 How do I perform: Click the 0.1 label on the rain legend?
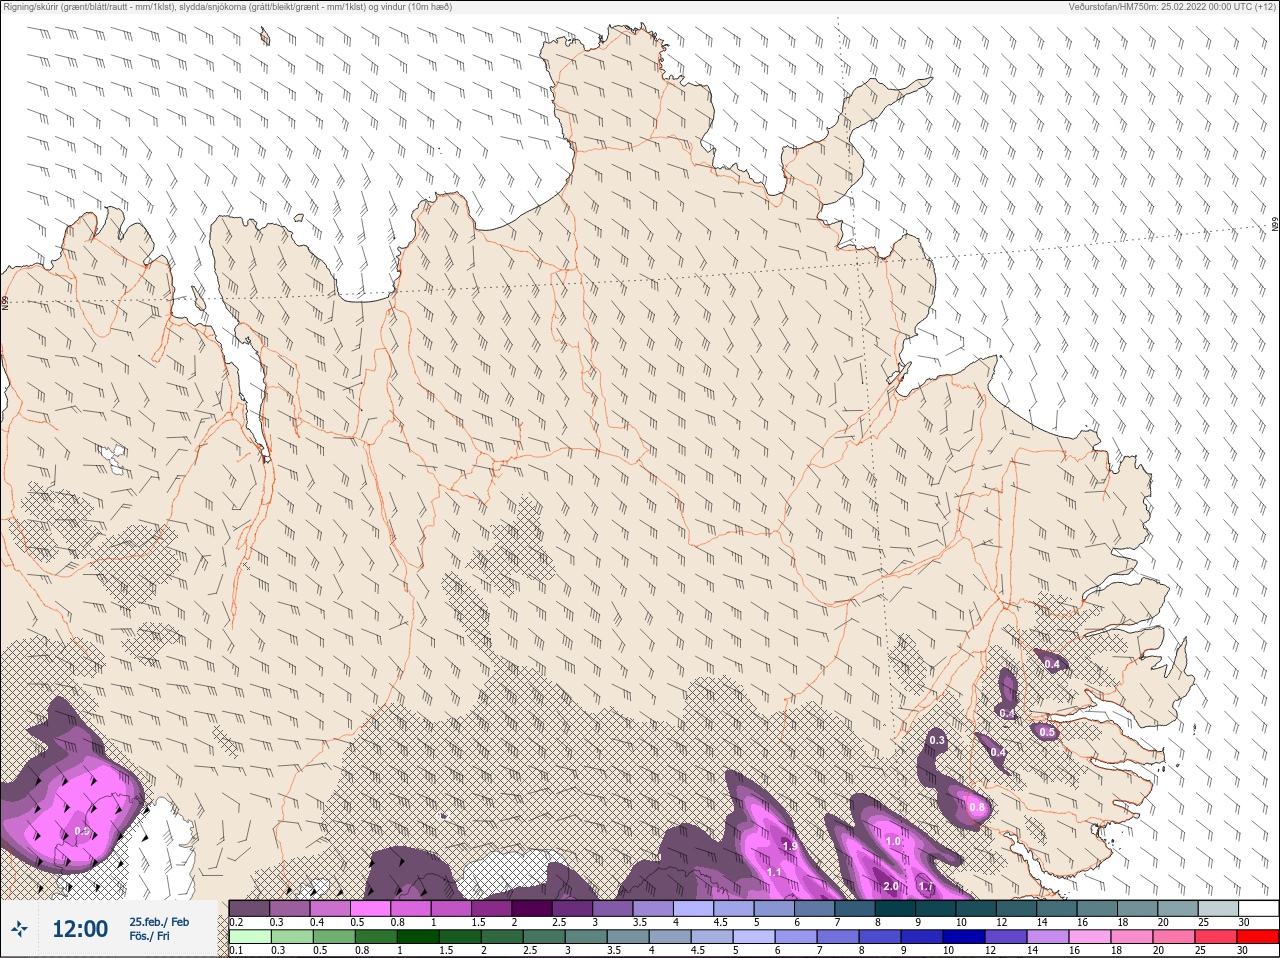(236, 950)
